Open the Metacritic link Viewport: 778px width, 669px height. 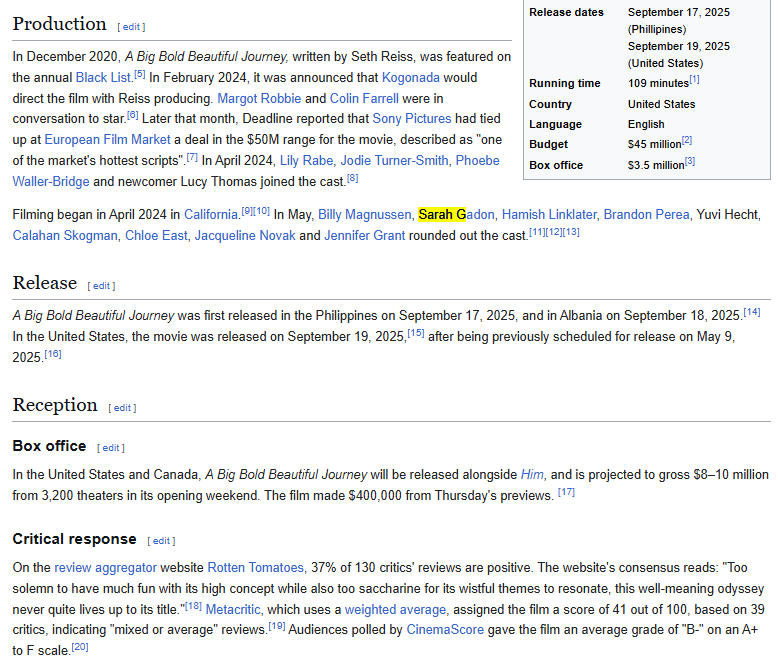(233, 609)
